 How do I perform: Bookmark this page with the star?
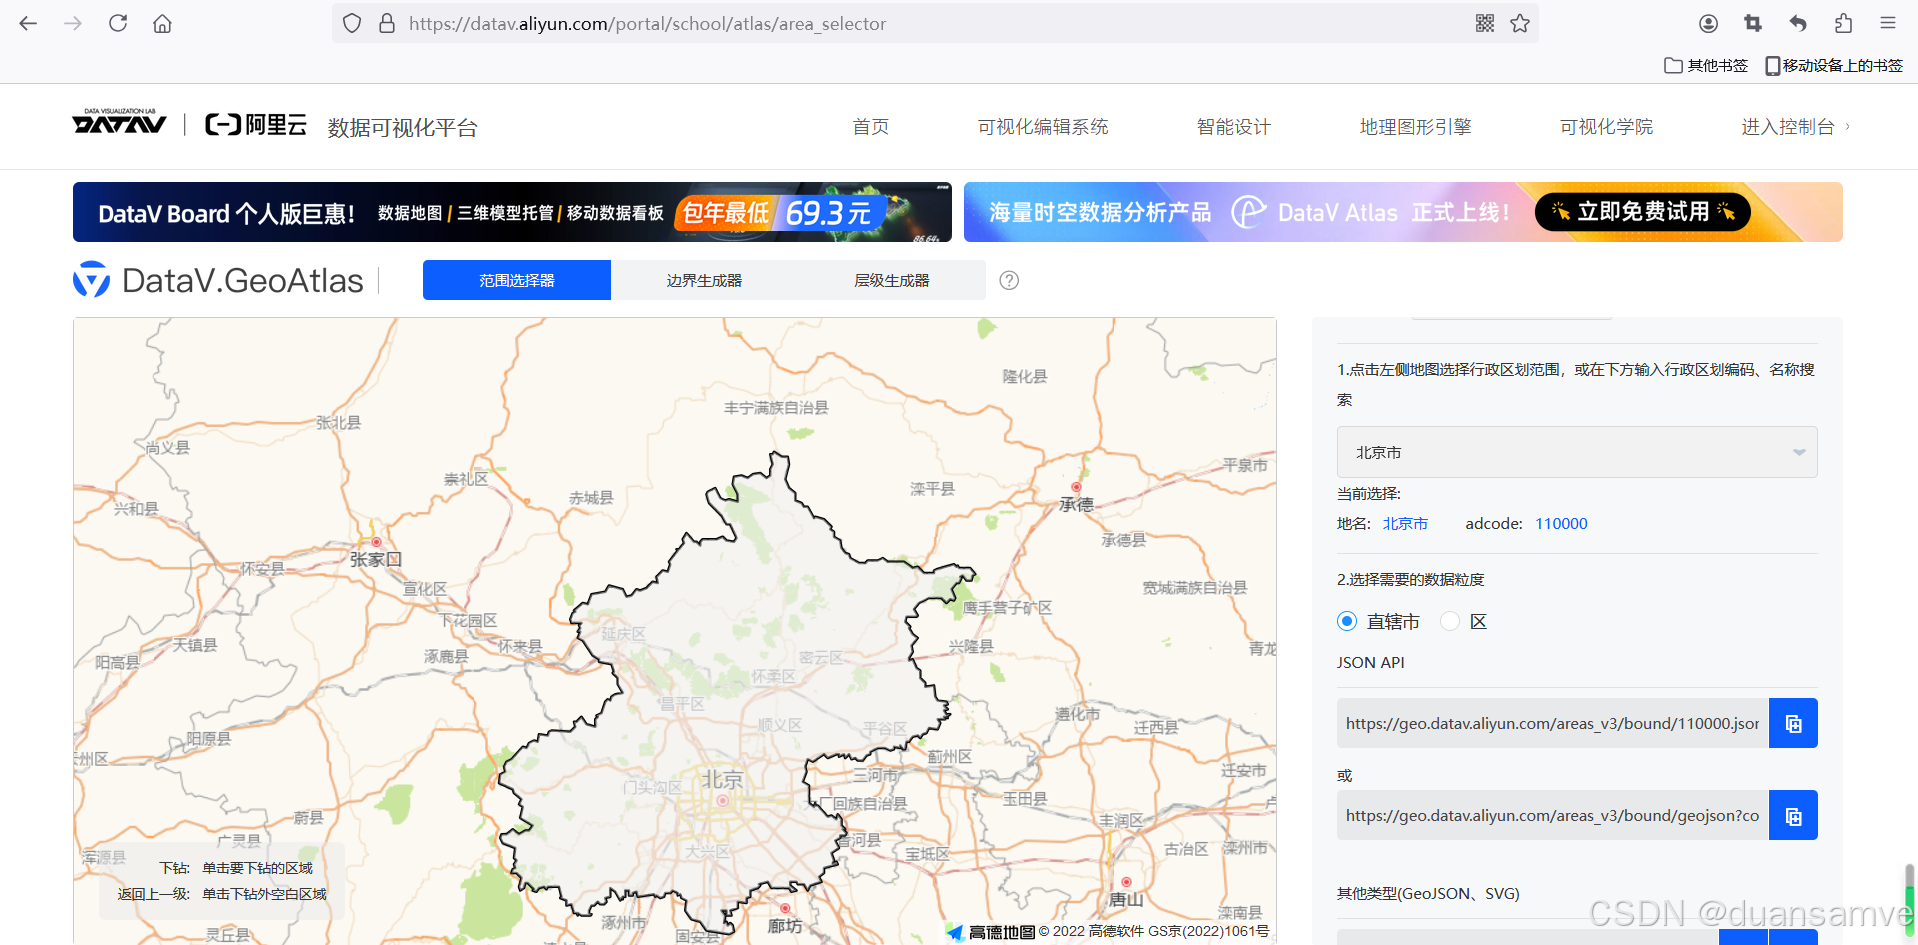[1520, 23]
